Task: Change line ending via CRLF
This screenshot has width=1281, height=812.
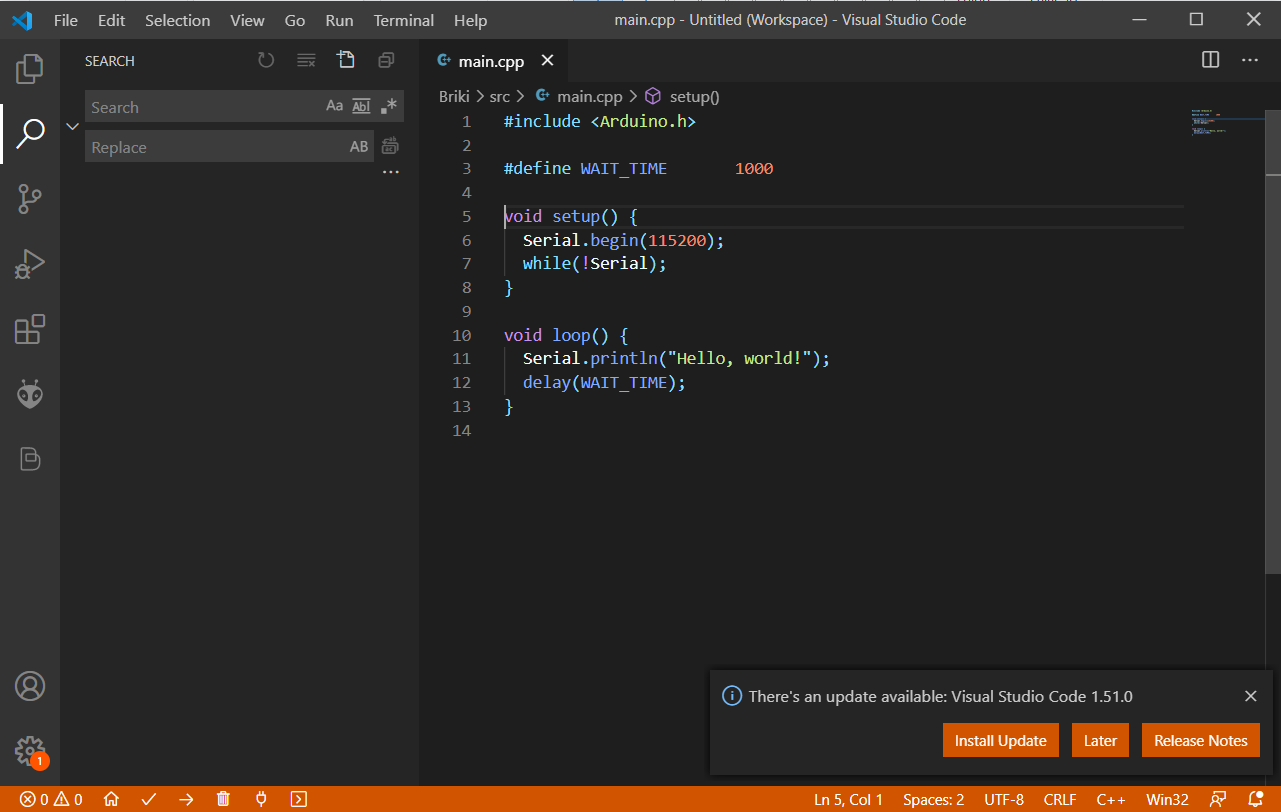Action: pyautogui.click(x=1060, y=799)
